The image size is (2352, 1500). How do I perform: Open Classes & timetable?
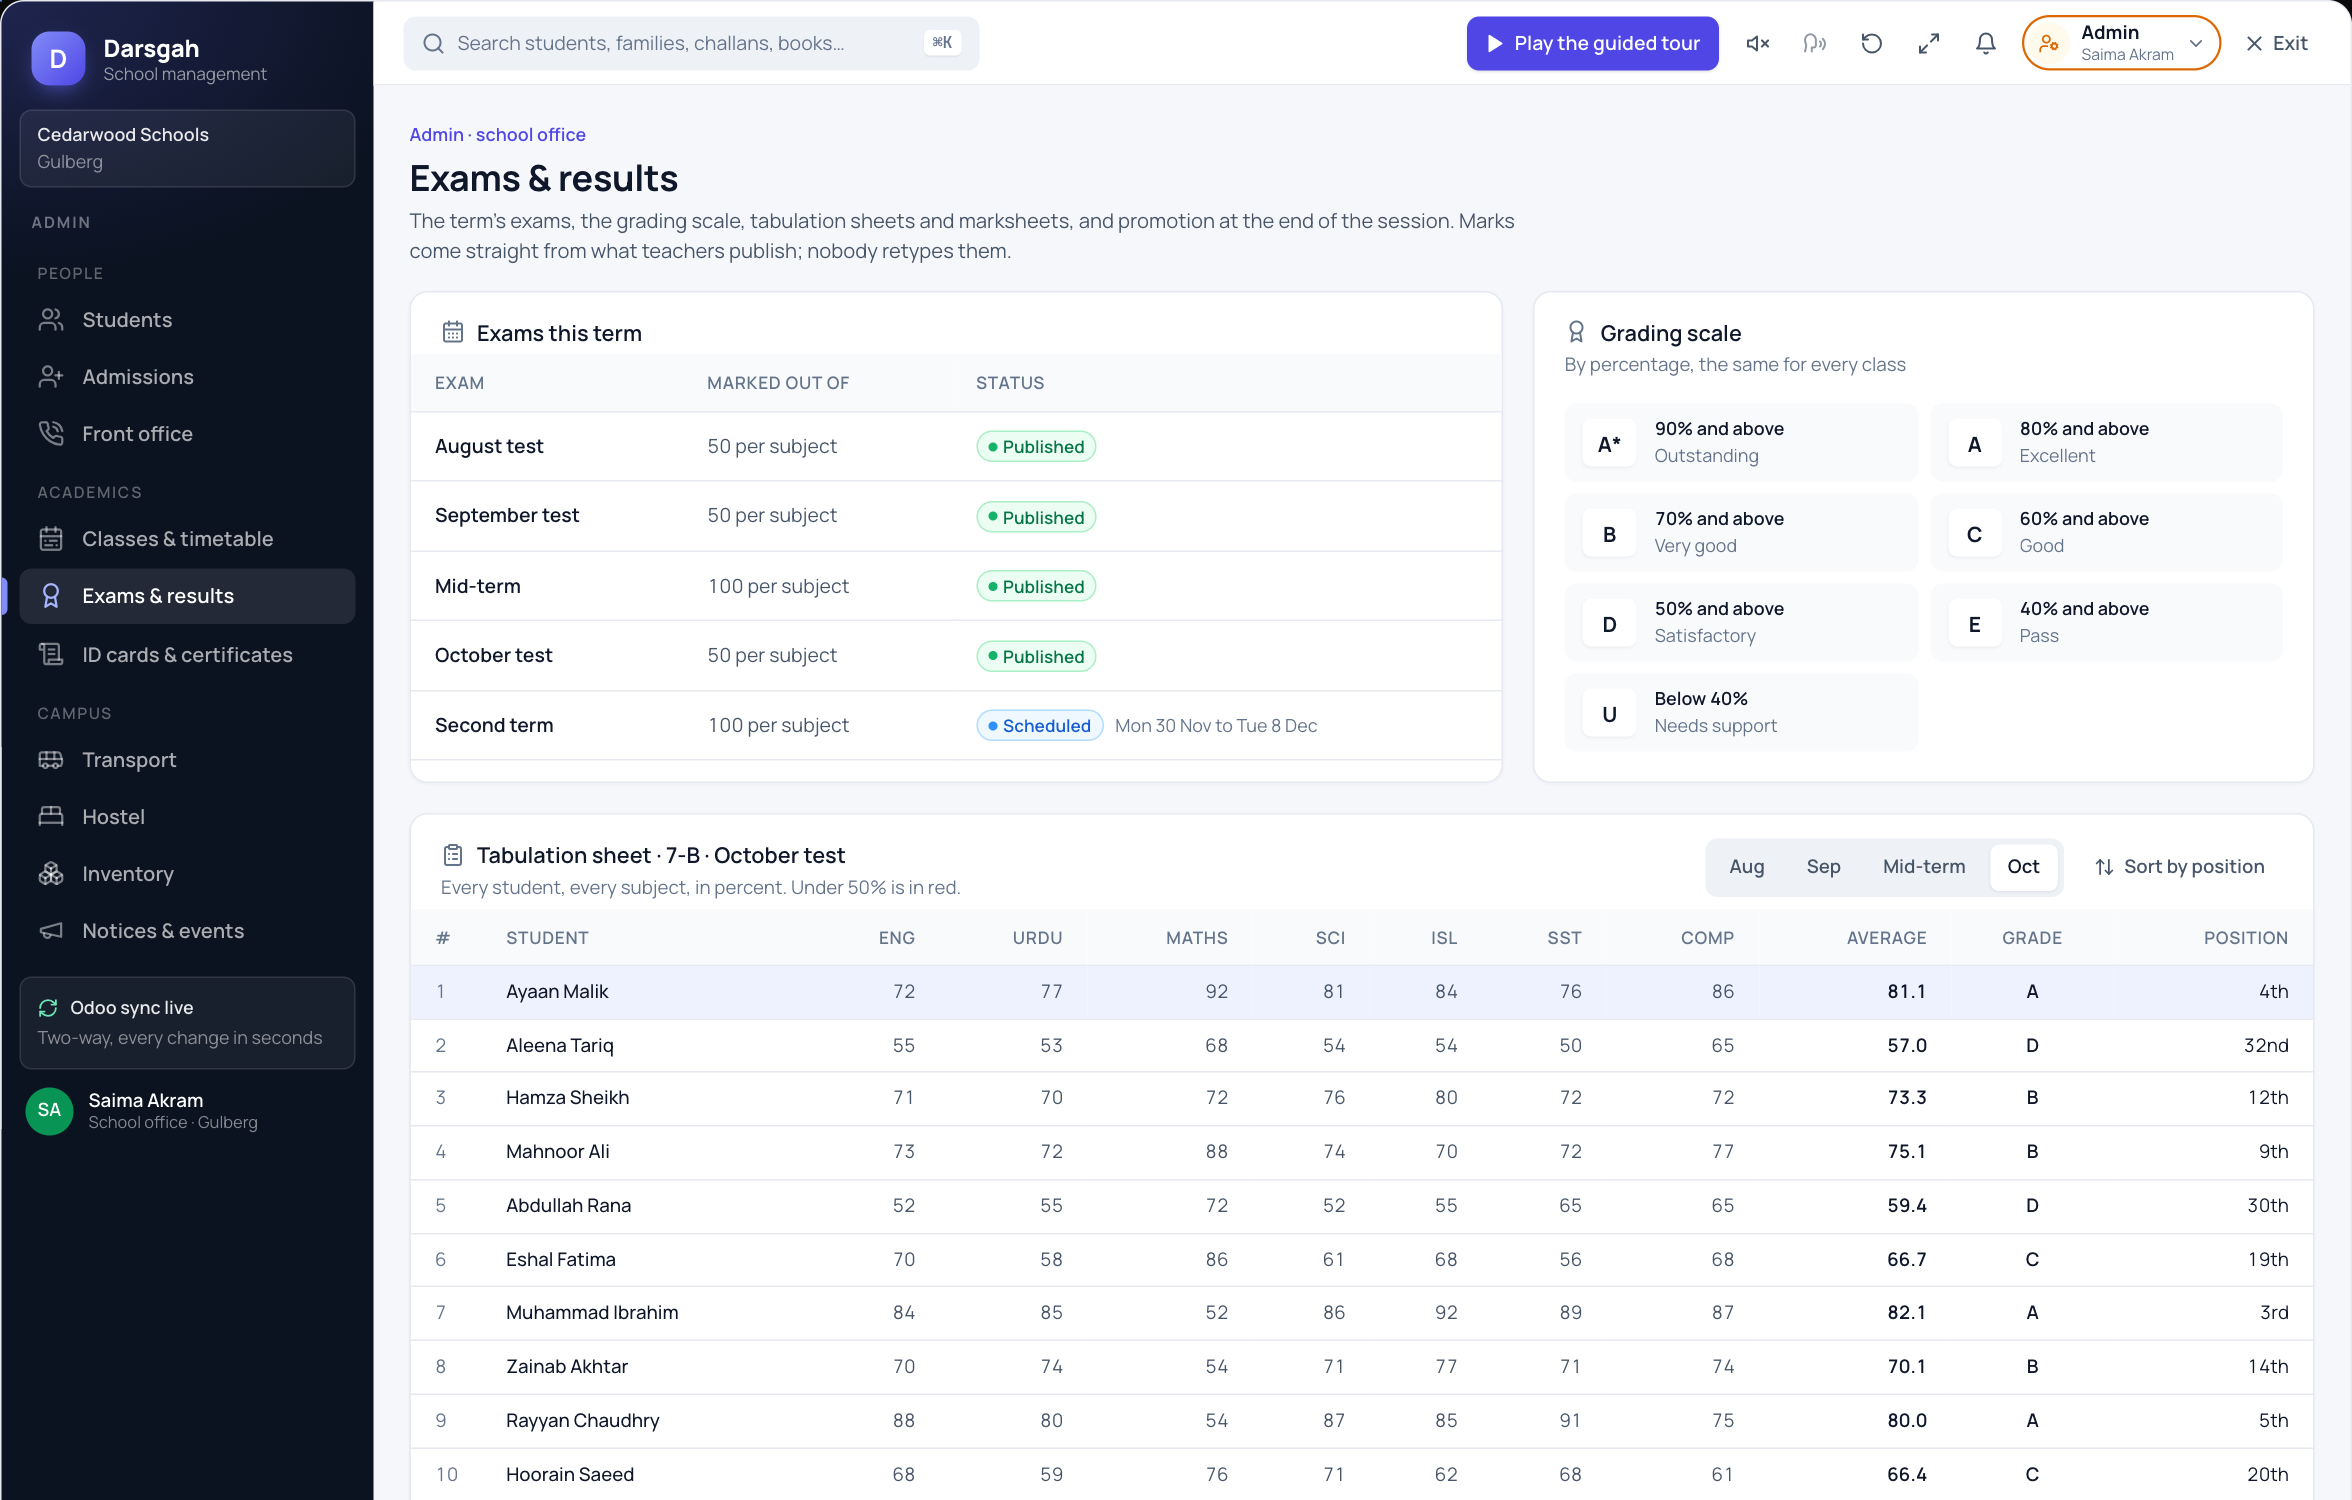tap(187, 539)
